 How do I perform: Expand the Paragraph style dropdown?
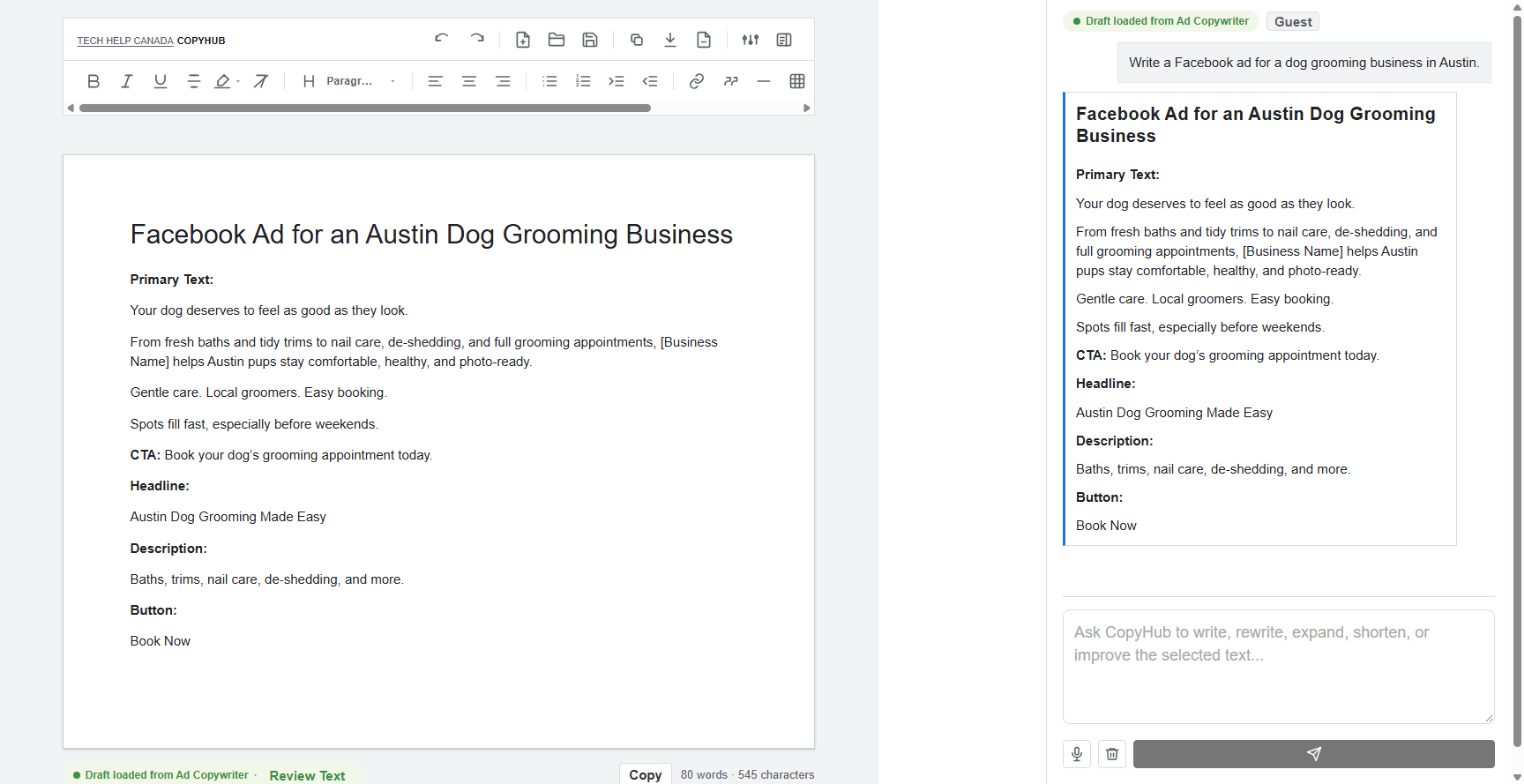click(361, 81)
